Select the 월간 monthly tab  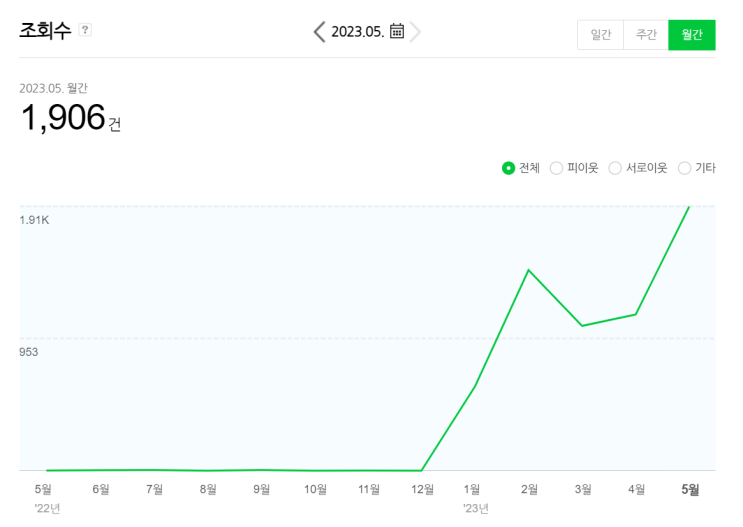point(692,35)
